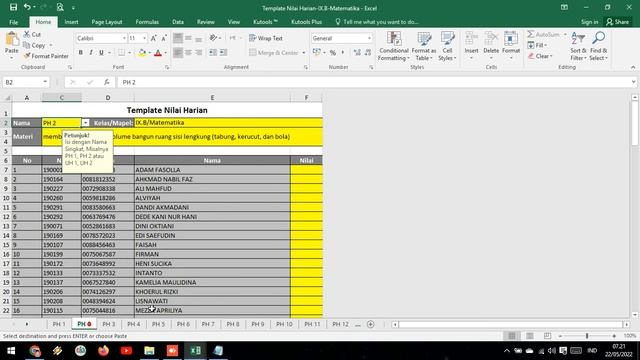Image resolution: width=640 pixels, height=360 pixels.
Task: Apply percent style
Action: tap(333, 53)
